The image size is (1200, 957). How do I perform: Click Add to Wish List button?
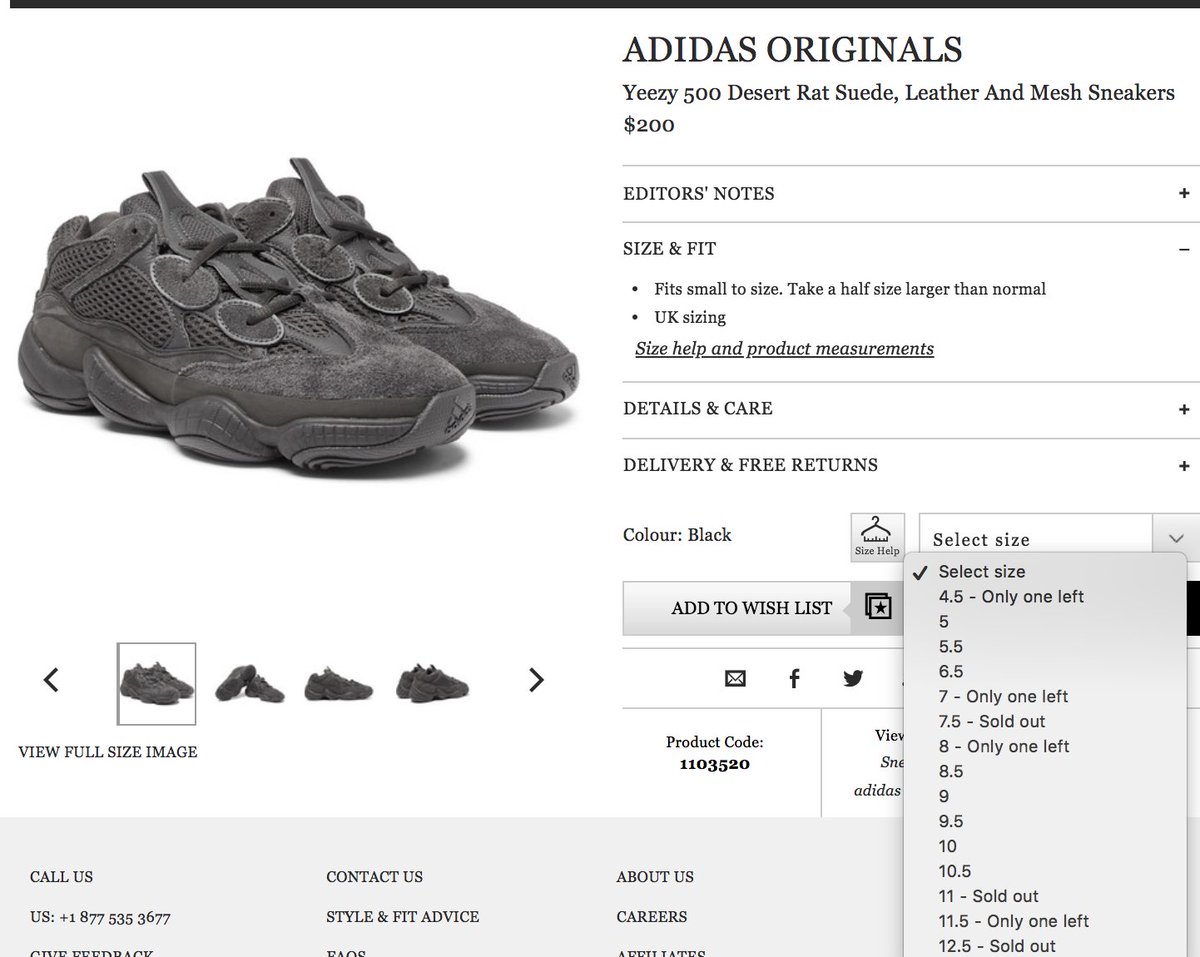(x=752, y=608)
